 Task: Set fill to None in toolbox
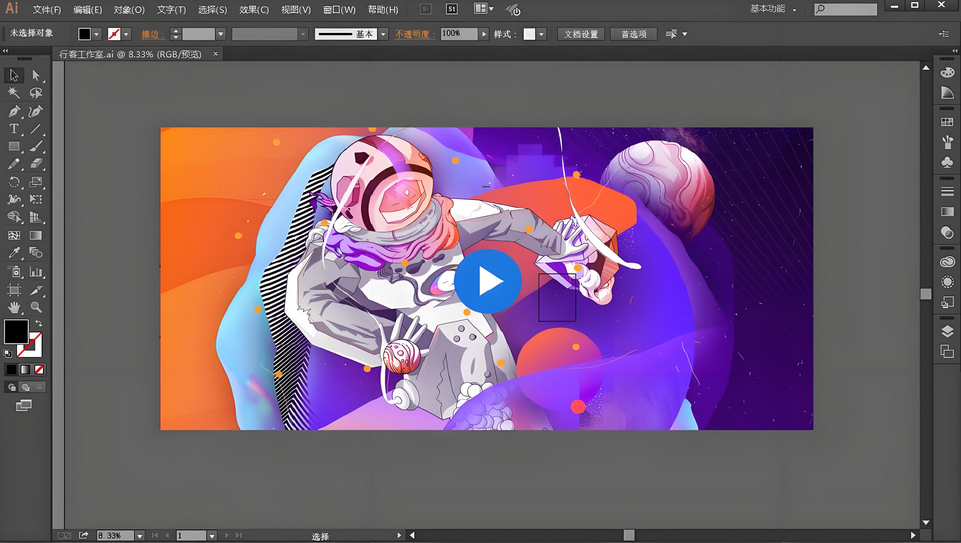tap(37, 370)
